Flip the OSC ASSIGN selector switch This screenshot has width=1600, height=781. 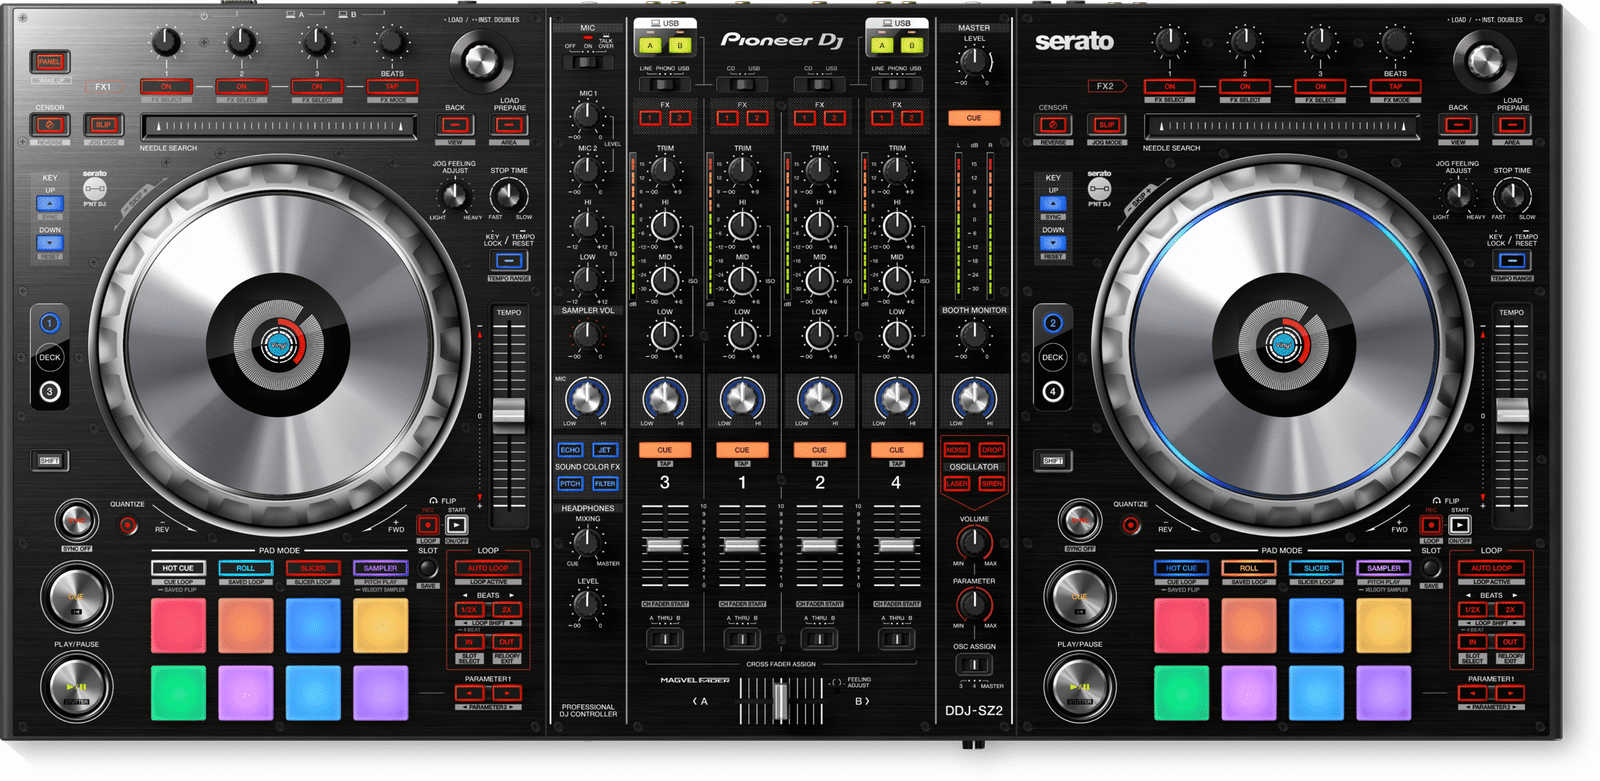(973, 665)
